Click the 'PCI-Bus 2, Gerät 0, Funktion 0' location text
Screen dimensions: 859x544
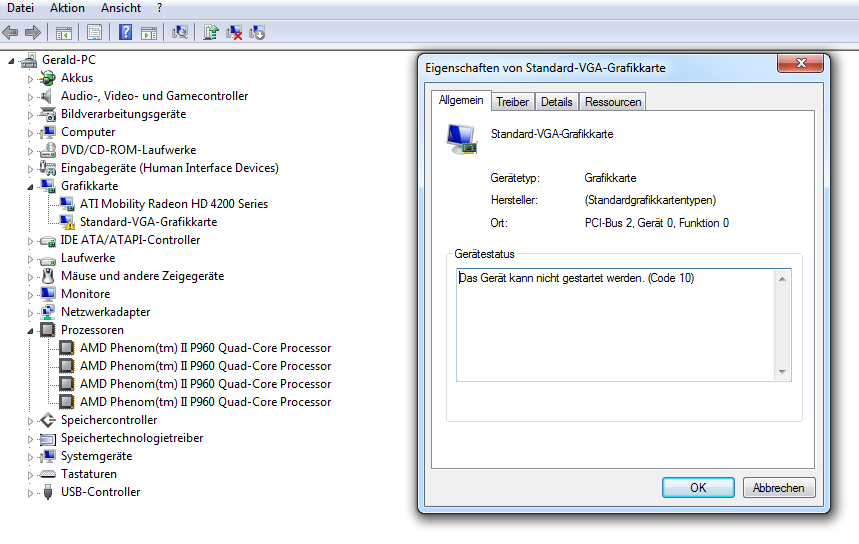[x=657, y=223]
